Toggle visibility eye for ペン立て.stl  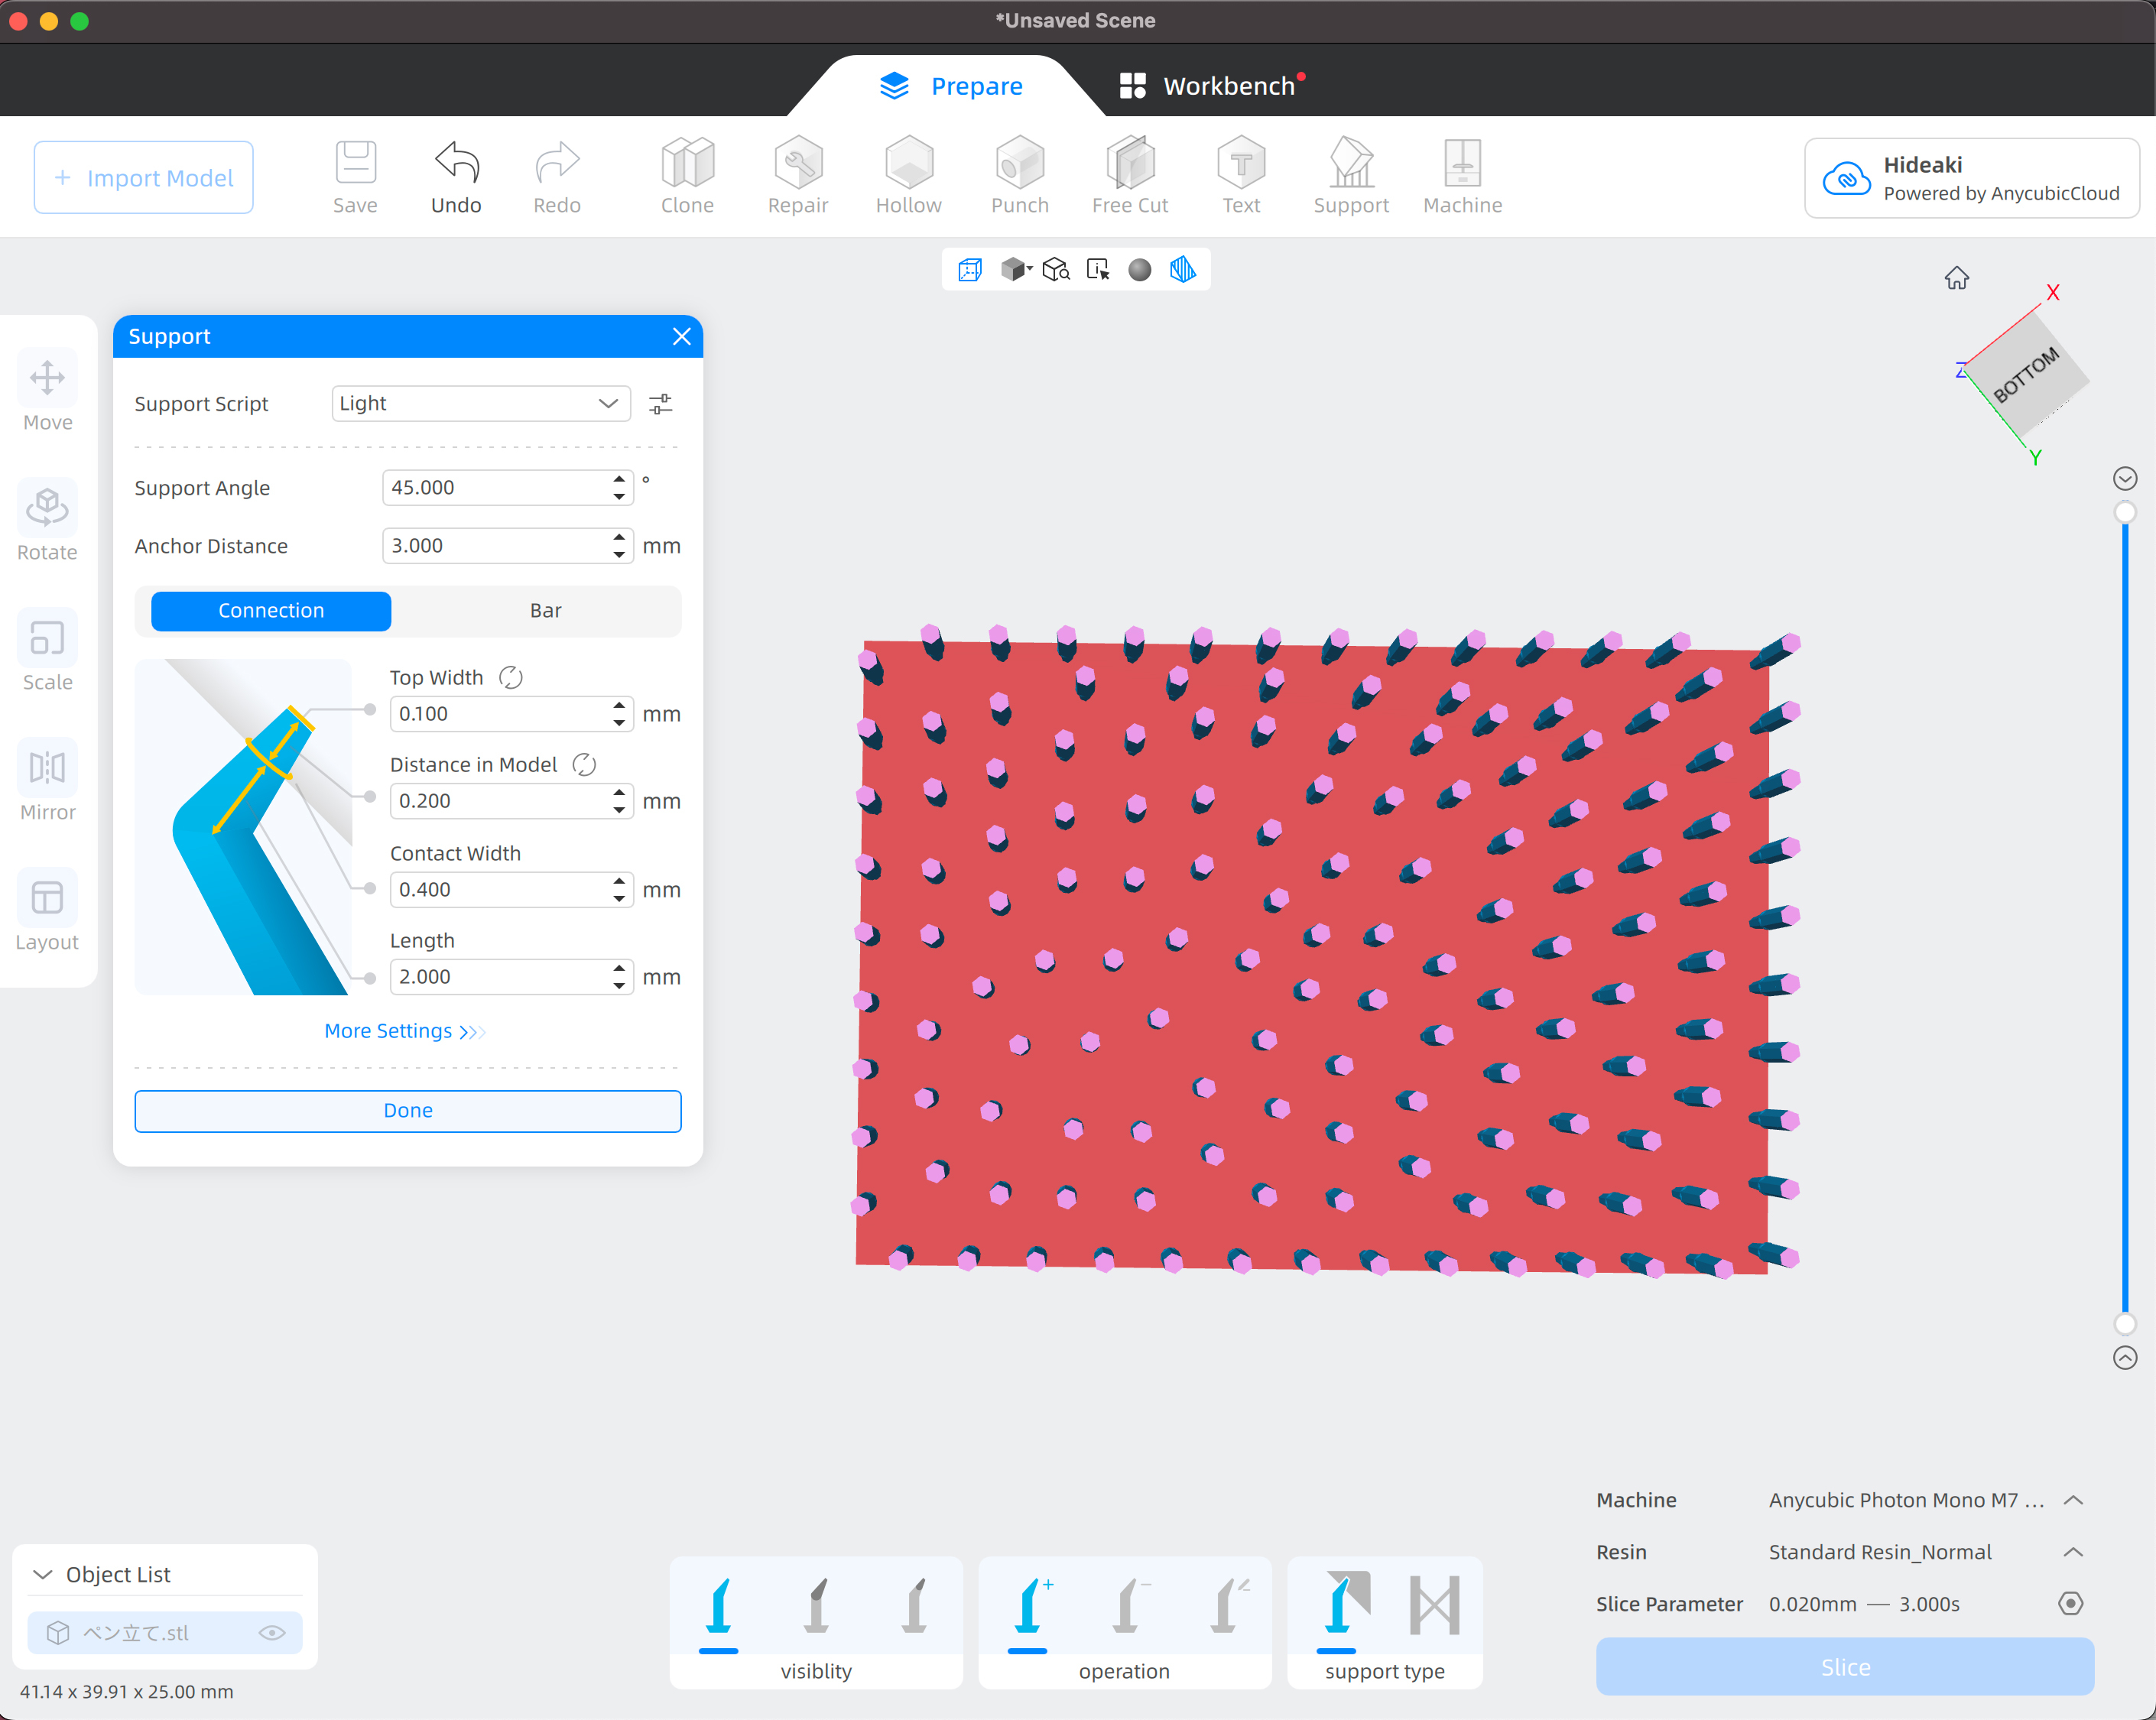coord(272,1633)
